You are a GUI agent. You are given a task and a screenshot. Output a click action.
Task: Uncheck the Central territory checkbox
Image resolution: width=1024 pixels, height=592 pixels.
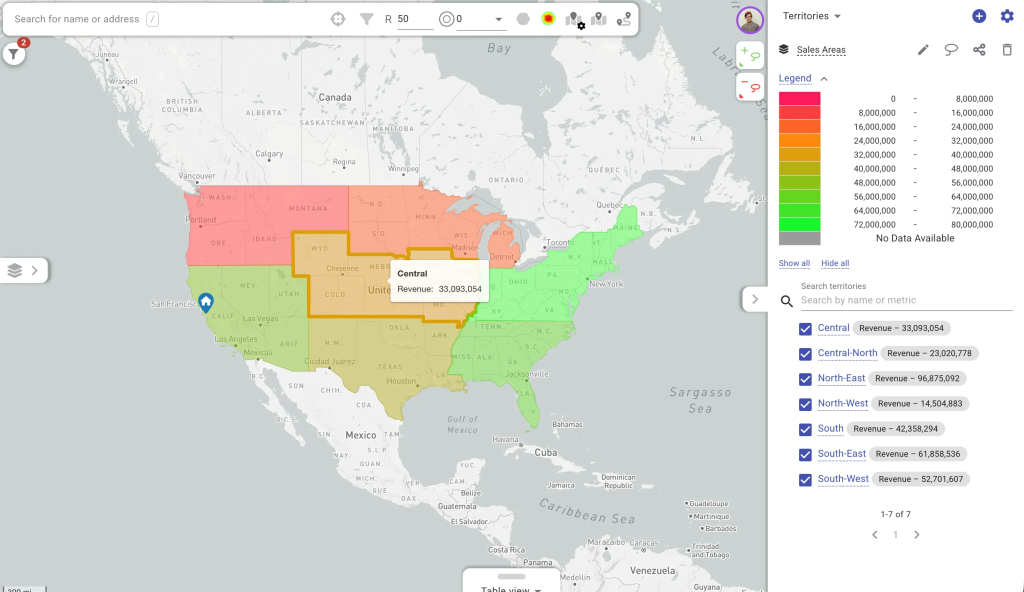coord(805,329)
